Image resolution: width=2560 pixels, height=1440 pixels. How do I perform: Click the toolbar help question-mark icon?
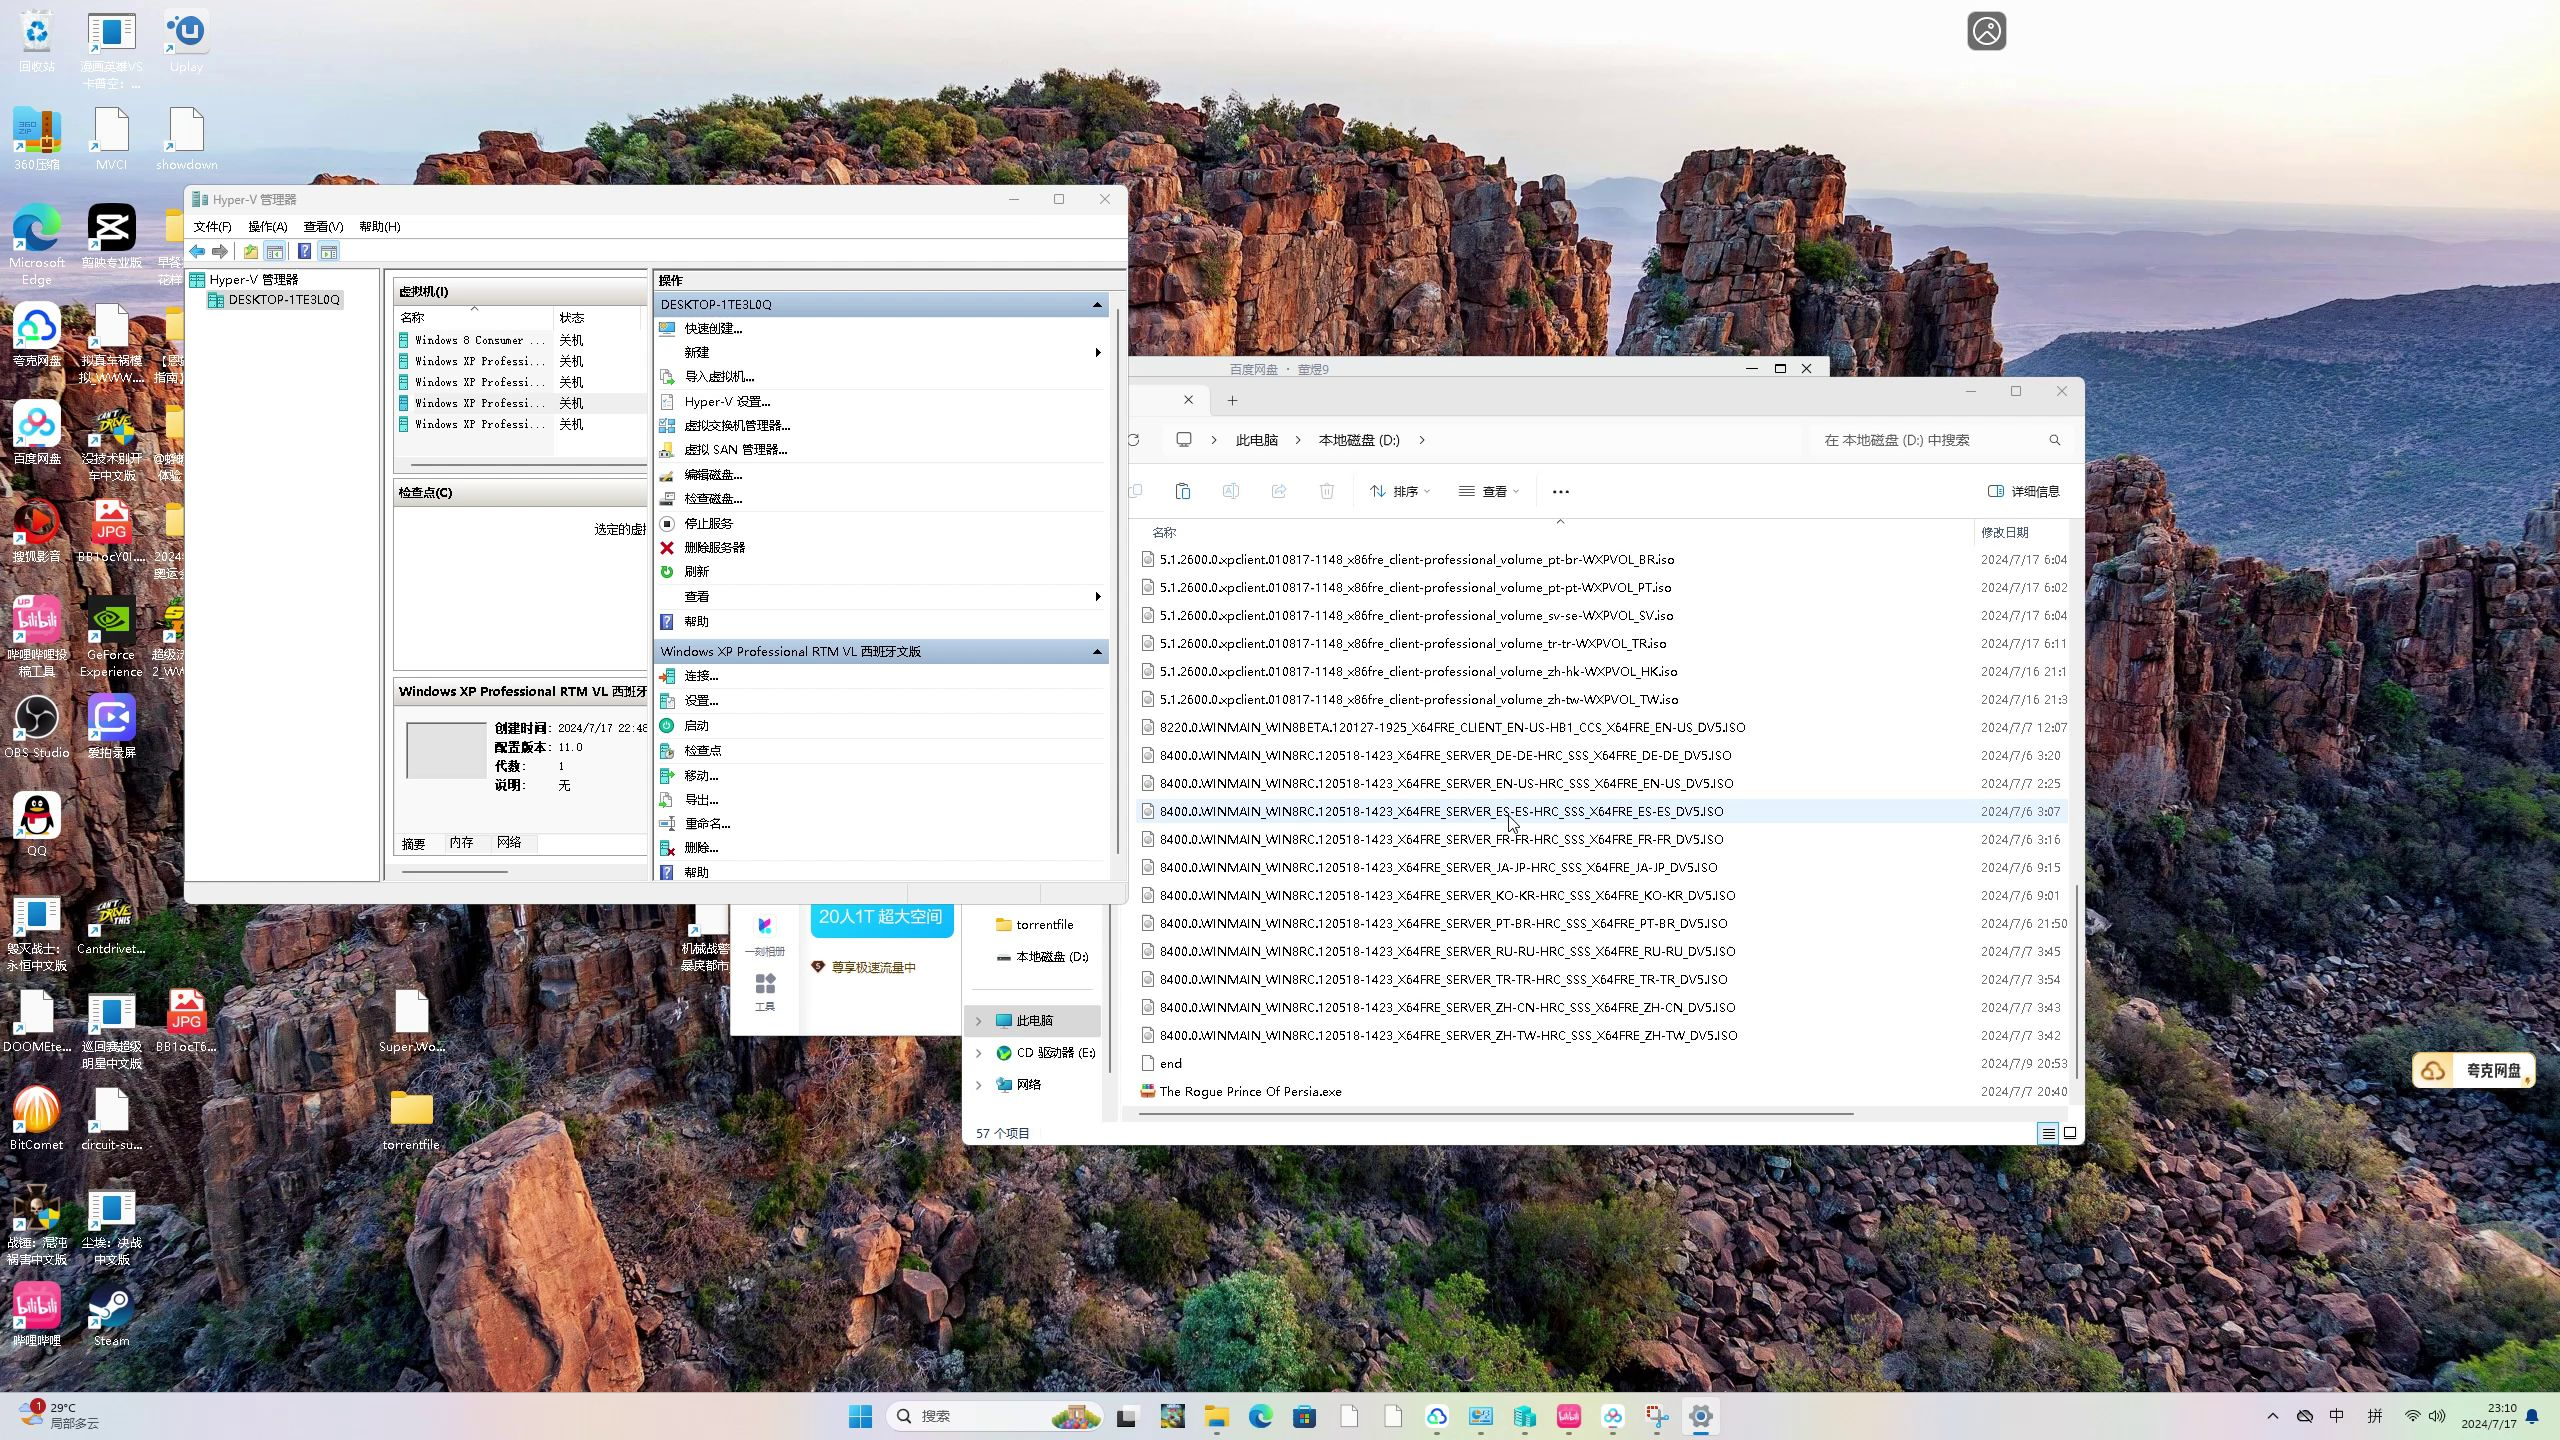pos(304,252)
